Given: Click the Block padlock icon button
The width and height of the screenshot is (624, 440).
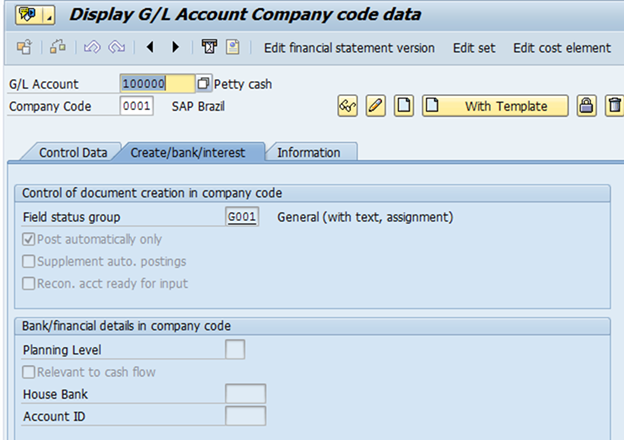Looking at the screenshot, I should (x=587, y=106).
